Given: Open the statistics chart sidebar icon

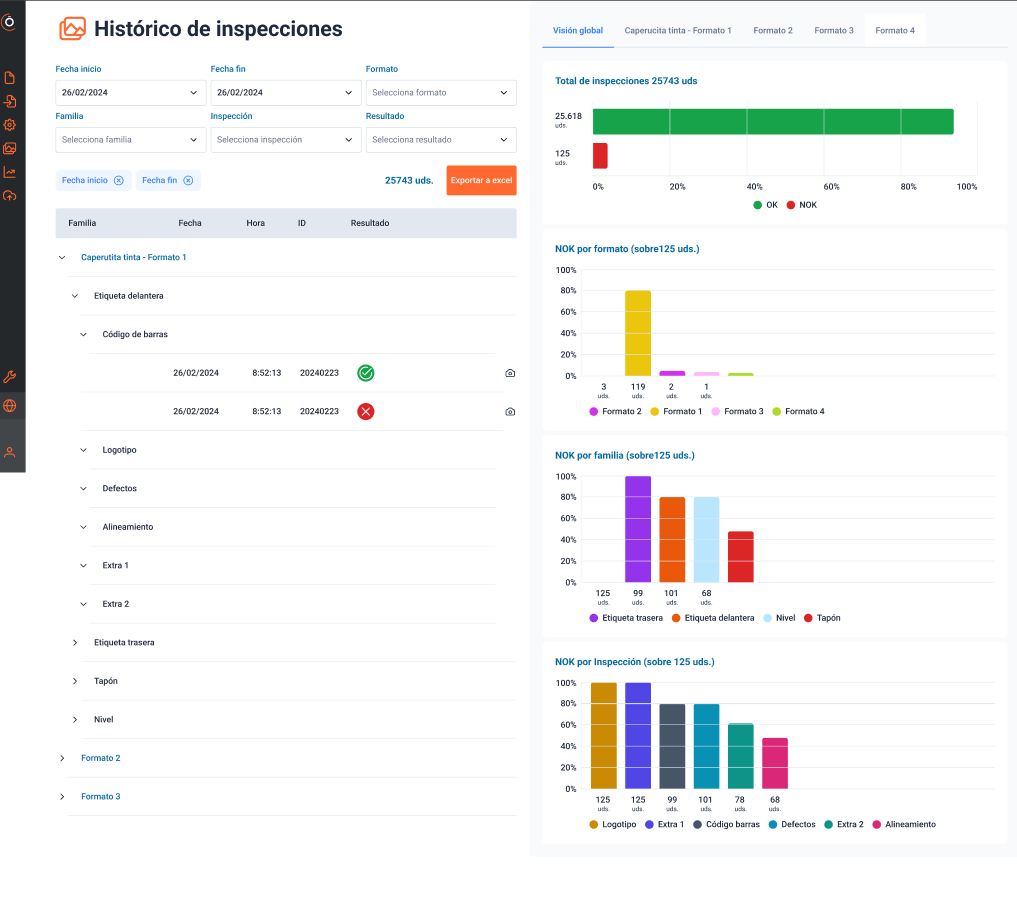Looking at the screenshot, I should tap(10, 172).
